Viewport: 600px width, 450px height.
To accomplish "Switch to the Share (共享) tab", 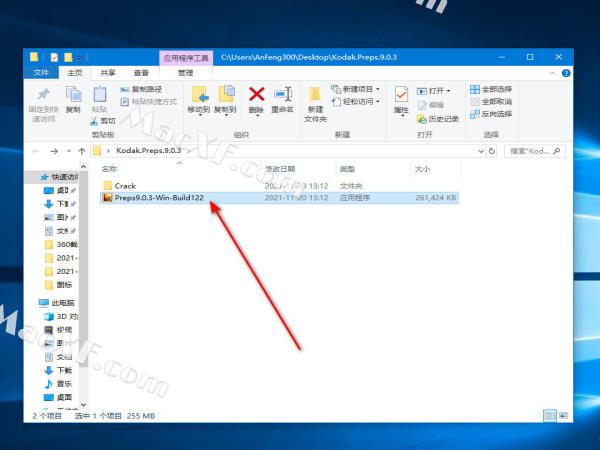I will pyautogui.click(x=108, y=72).
